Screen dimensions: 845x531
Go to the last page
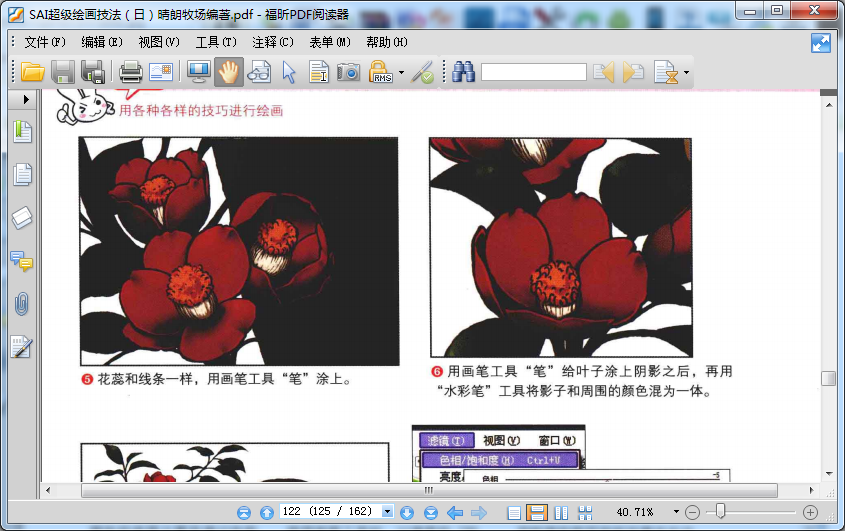click(431, 513)
